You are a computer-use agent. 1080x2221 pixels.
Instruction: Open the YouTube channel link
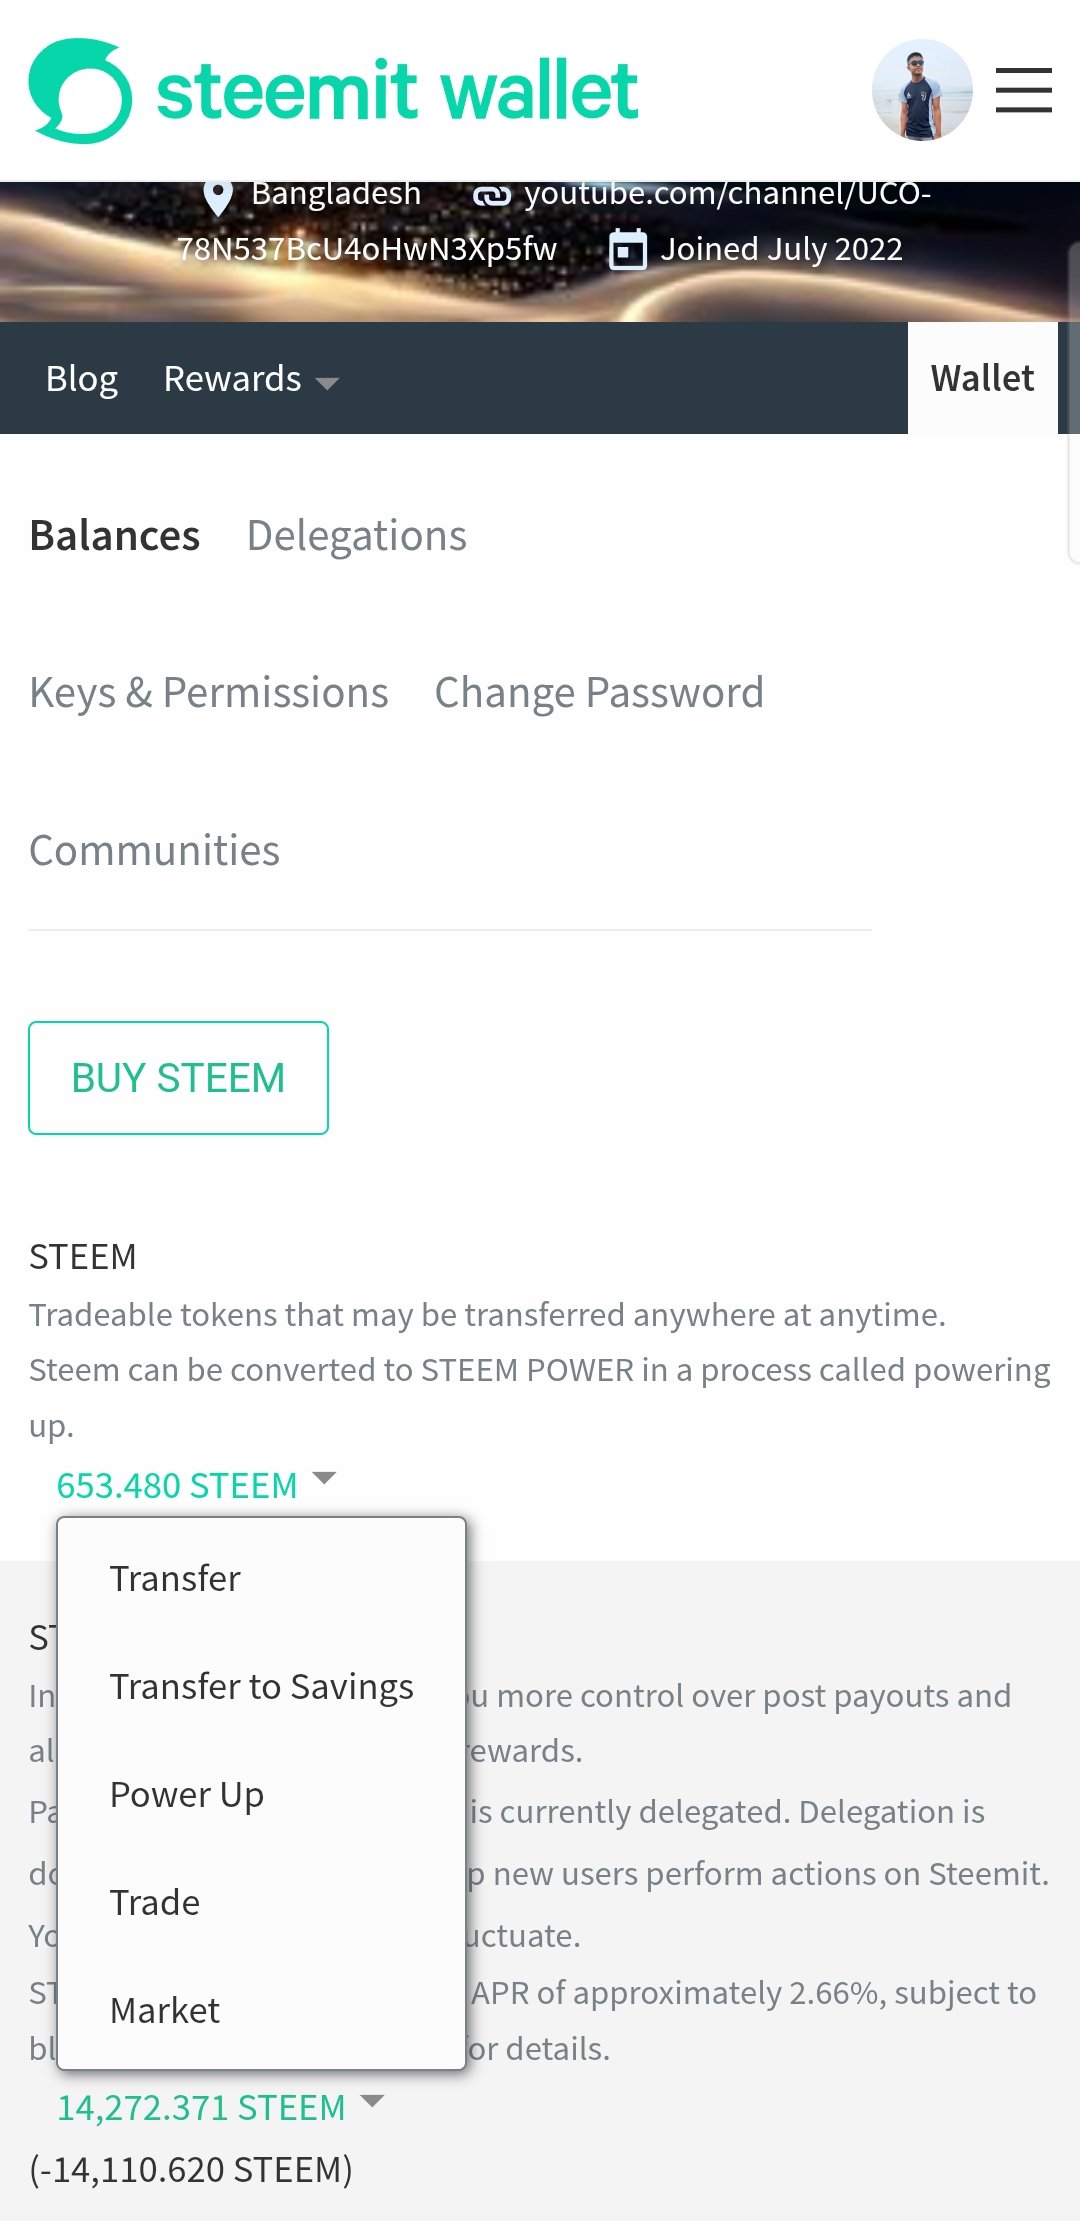(727, 193)
